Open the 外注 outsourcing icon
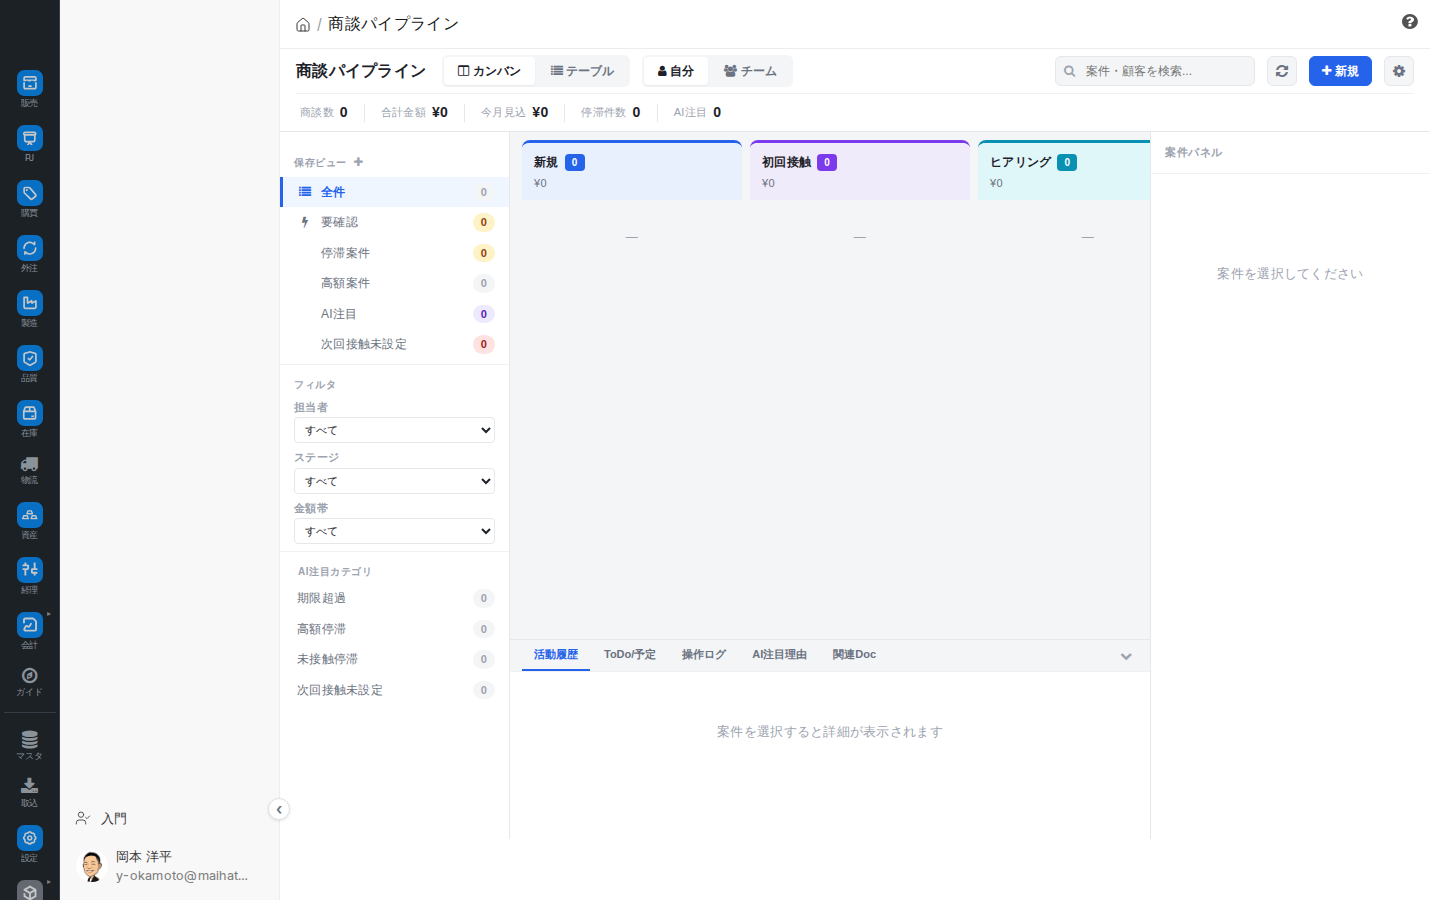 click(x=30, y=248)
